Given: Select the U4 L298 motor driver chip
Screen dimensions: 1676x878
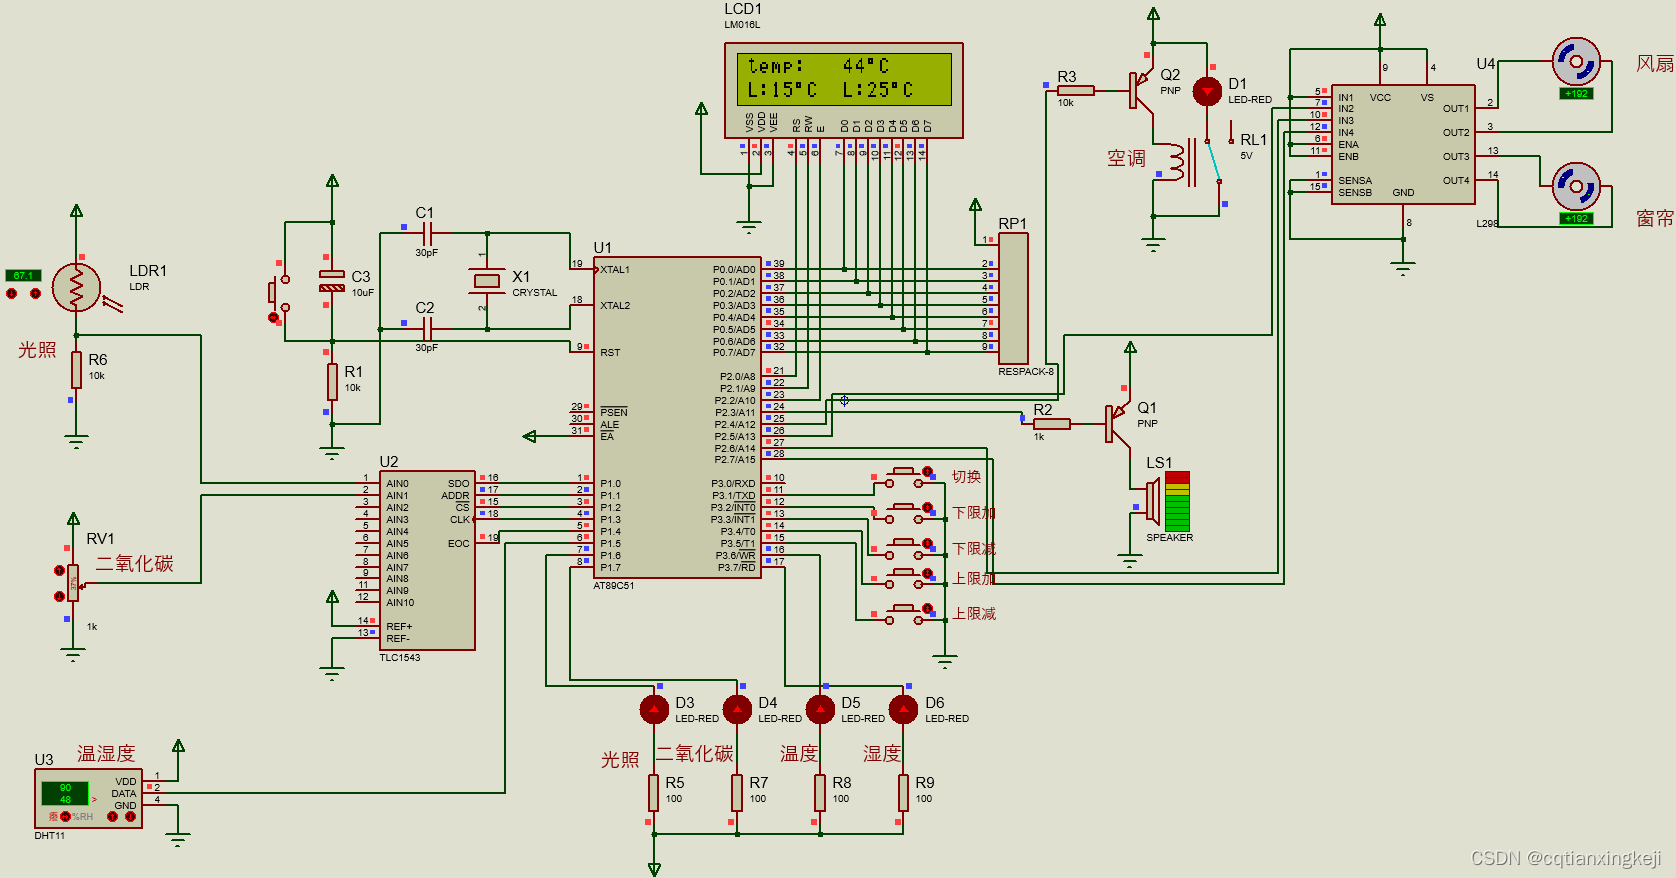Looking at the screenshot, I should click(x=1403, y=145).
